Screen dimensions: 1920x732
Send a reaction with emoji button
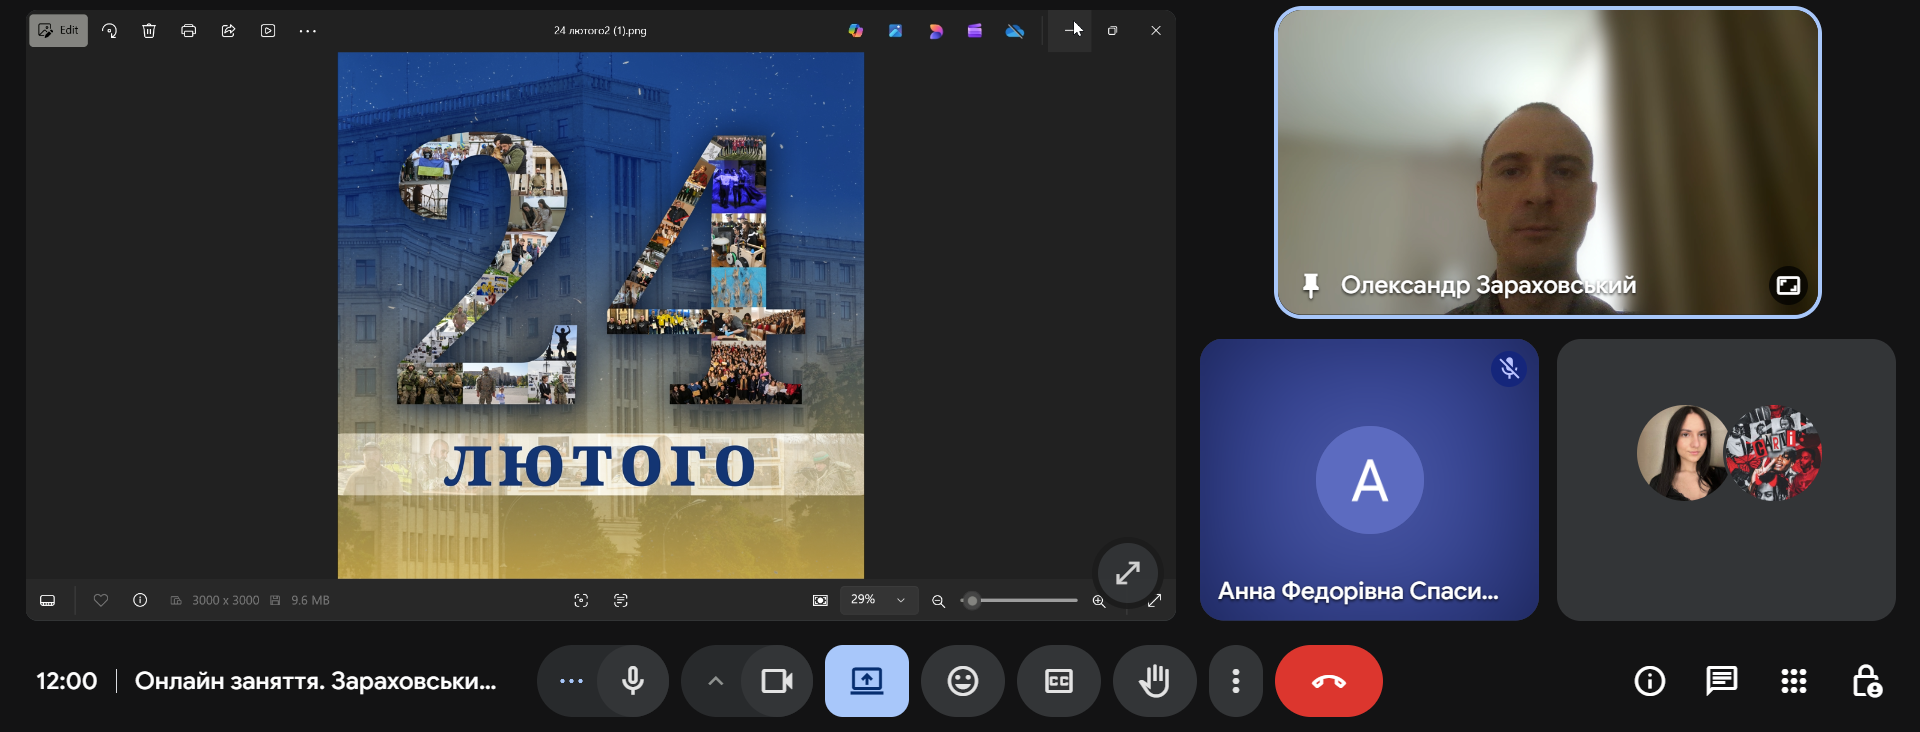click(x=962, y=681)
